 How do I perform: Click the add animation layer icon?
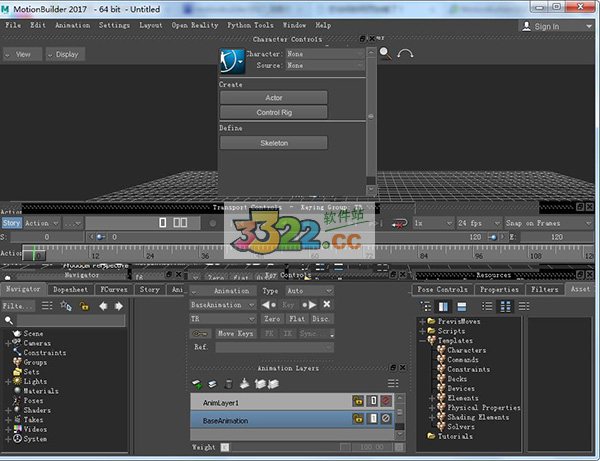pos(198,383)
